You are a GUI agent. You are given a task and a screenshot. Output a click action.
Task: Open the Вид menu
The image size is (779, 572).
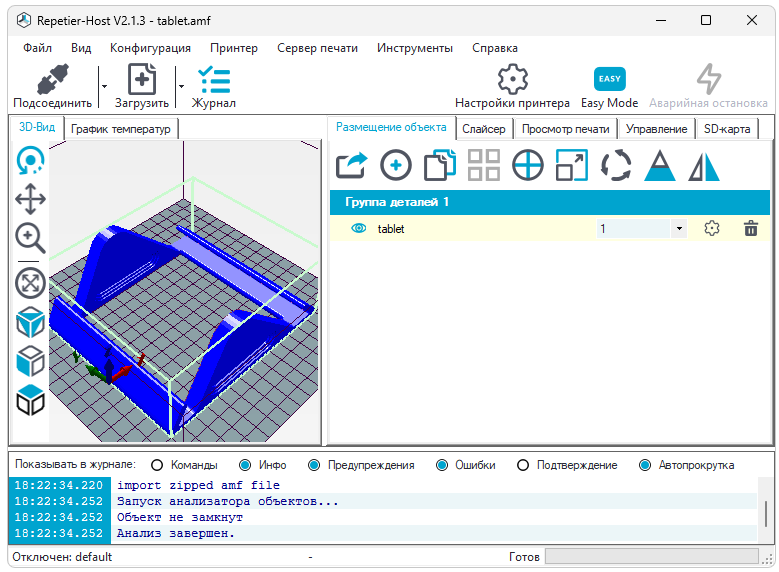point(81,48)
